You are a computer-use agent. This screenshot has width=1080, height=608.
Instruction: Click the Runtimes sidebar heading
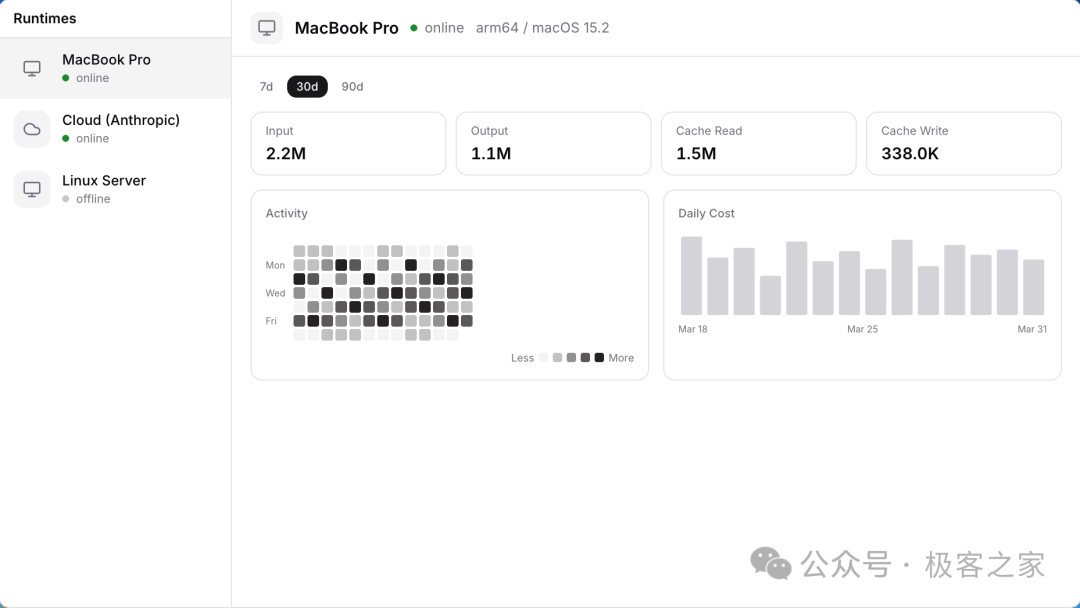pyautogui.click(x=45, y=18)
